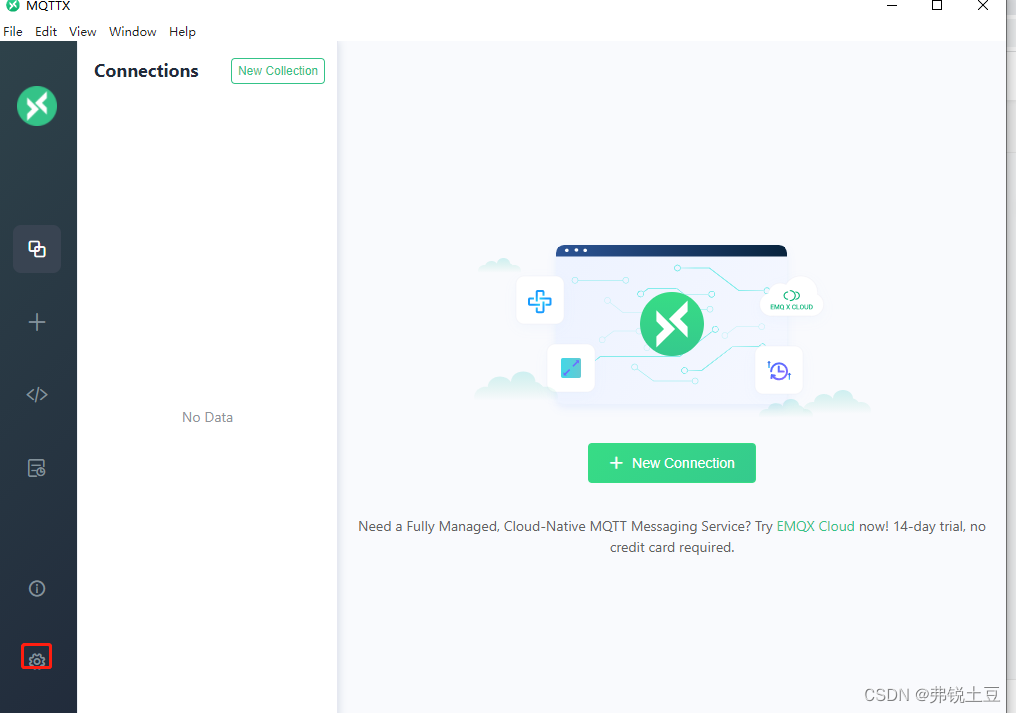Screen dimensions: 1016x713
Task: Click the plus icon in sidebar
Action: [37, 322]
